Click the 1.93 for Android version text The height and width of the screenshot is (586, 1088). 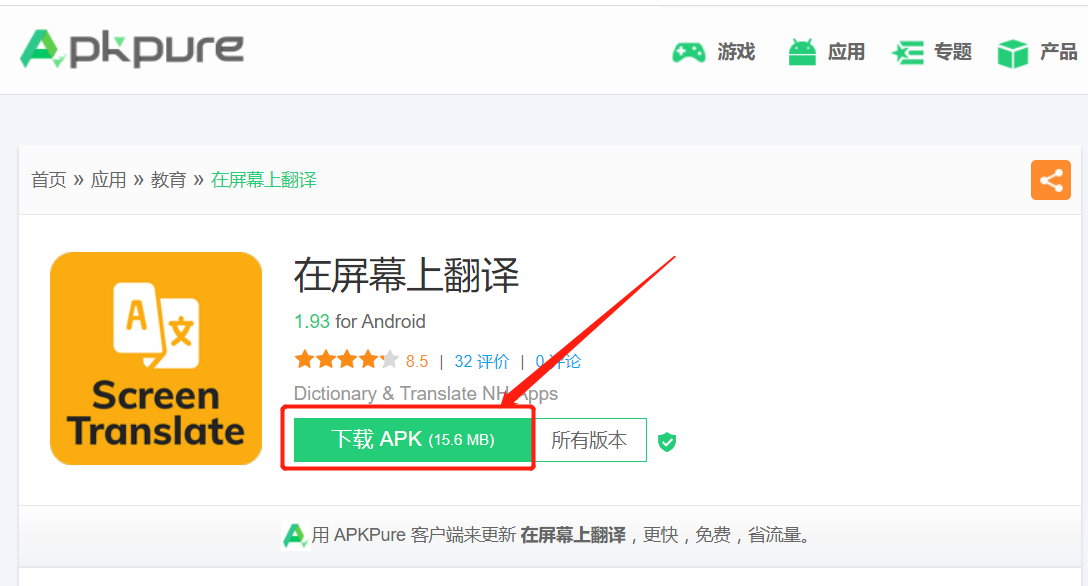359,322
